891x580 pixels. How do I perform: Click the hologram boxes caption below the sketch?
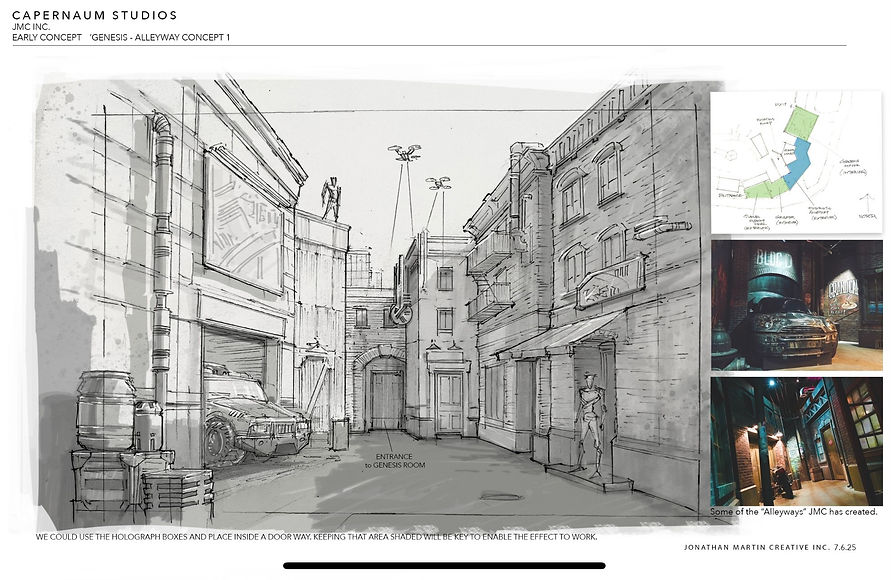(316, 536)
